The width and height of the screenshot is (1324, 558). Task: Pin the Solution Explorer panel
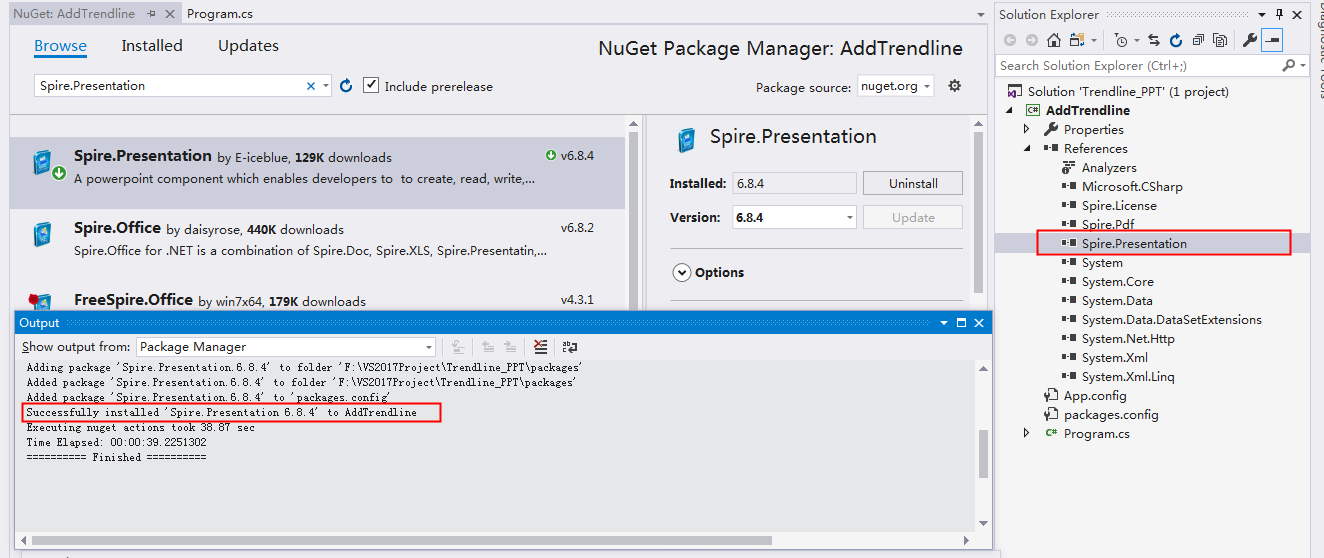click(x=1279, y=14)
